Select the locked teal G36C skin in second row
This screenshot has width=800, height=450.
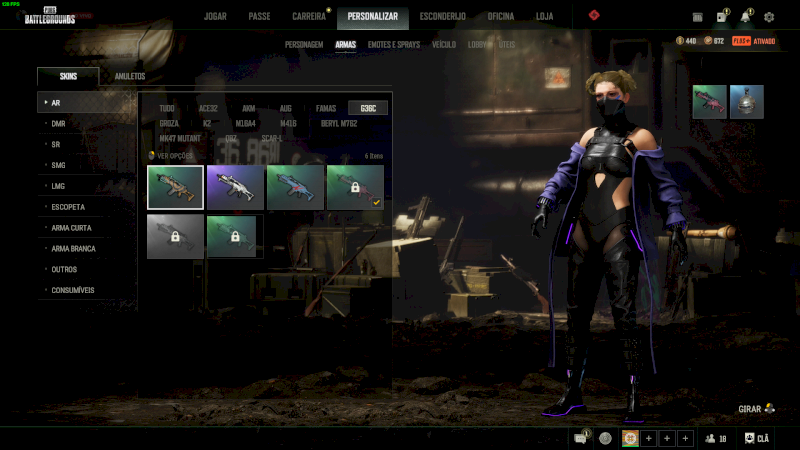(235, 236)
